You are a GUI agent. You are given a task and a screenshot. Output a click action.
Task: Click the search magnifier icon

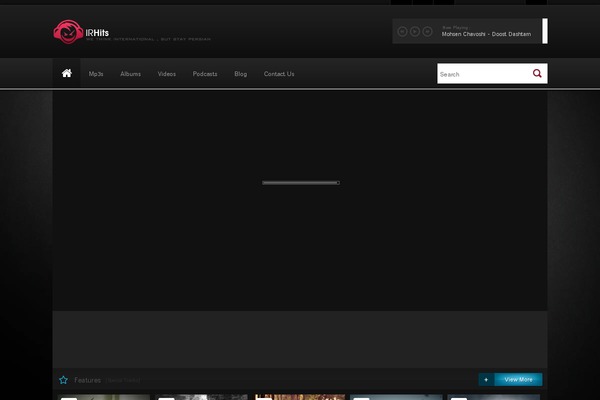point(537,73)
